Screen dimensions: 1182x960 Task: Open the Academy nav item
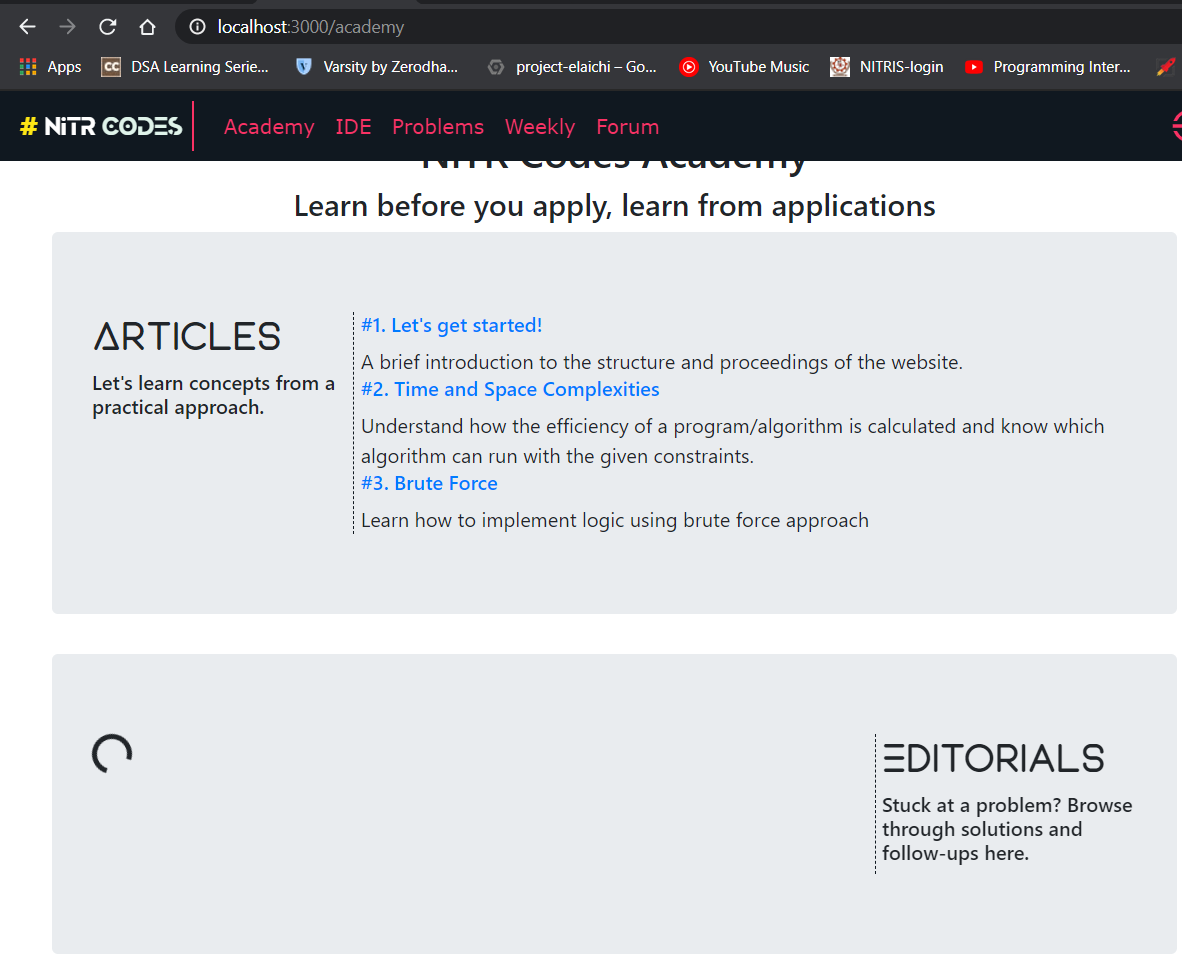[269, 127]
